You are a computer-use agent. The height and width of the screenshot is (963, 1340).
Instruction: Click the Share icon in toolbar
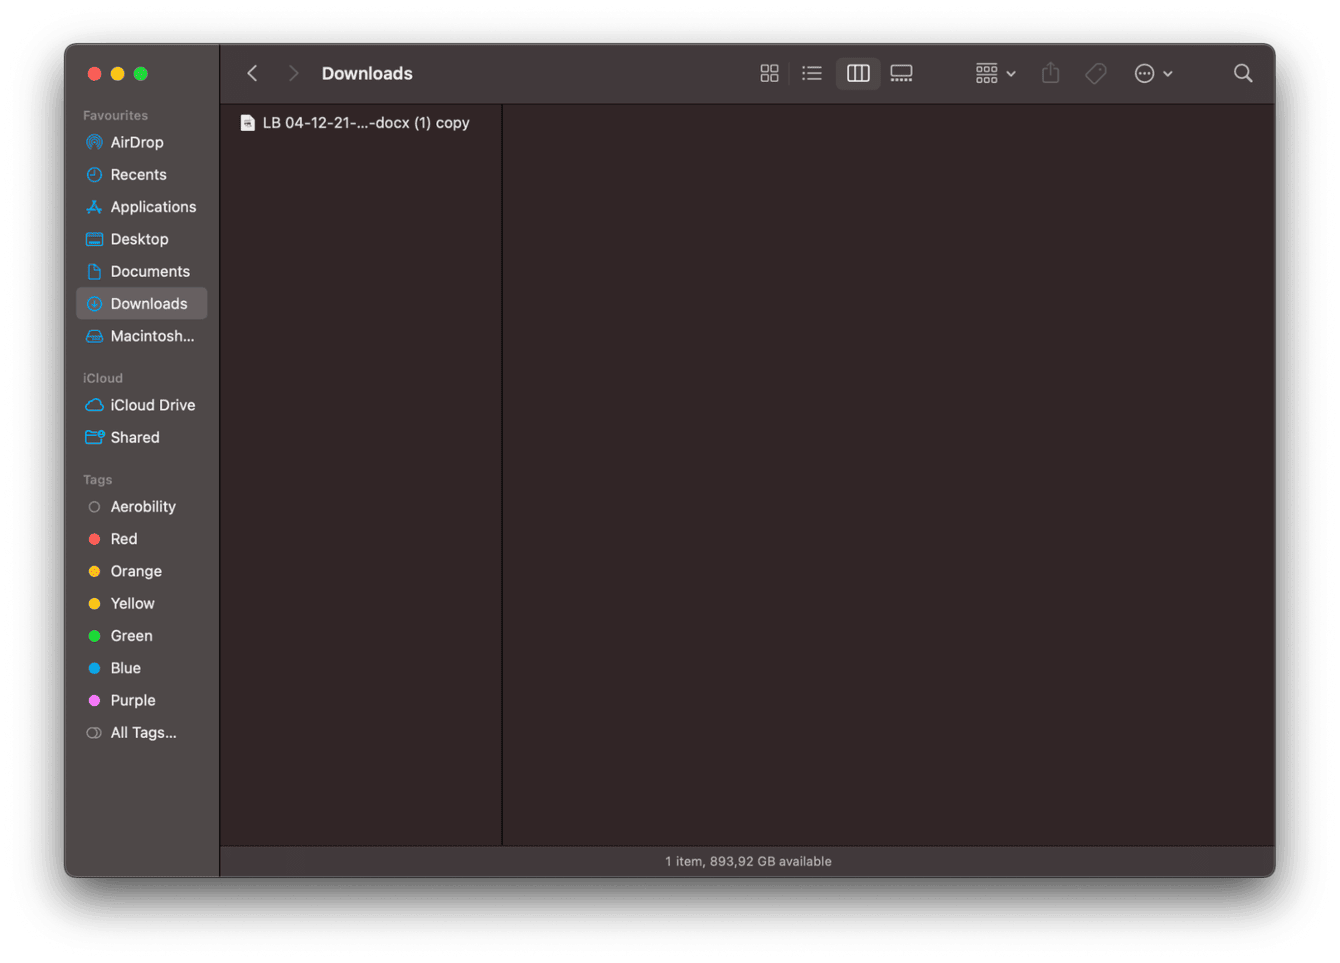tap(1050, 73)
